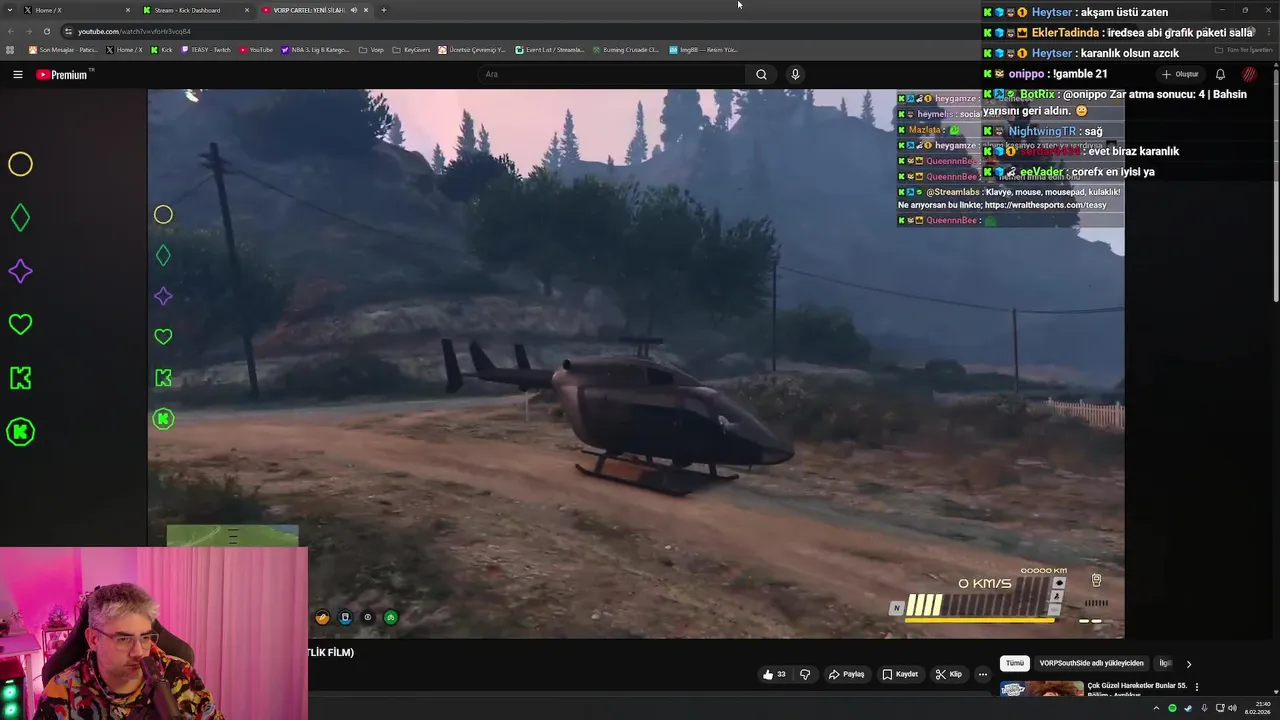Close the Stream - Kick Dashboard tab
The height and width of the screenshot is (720, 1280).
click(x=247, y=10)
